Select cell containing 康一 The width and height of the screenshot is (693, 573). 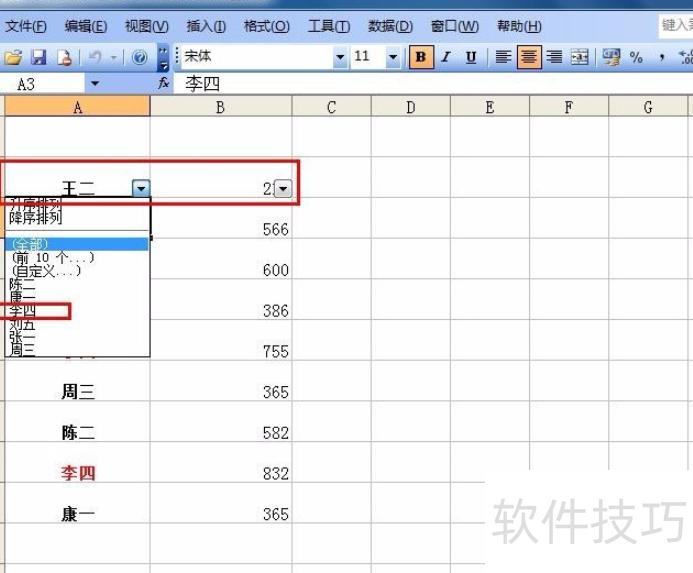click(77, 503)
